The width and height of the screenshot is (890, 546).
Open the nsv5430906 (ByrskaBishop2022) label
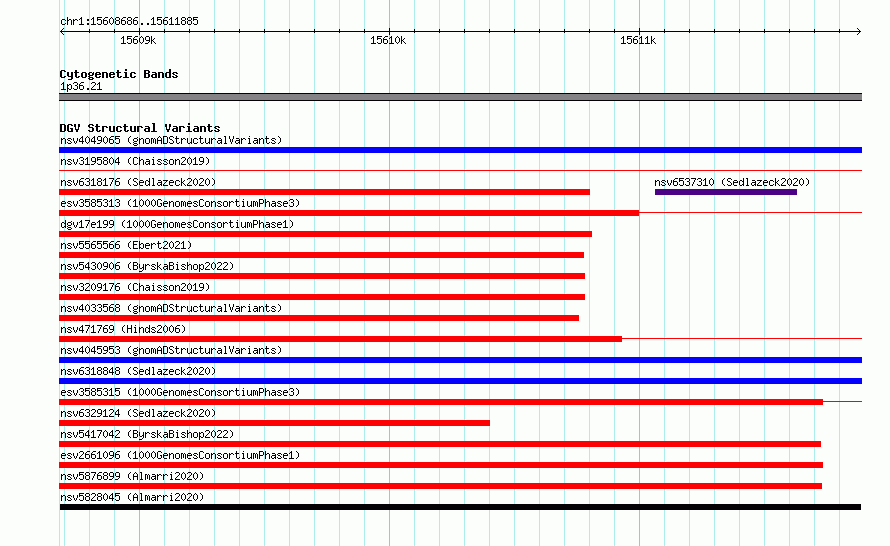click(x=147, y=266)
